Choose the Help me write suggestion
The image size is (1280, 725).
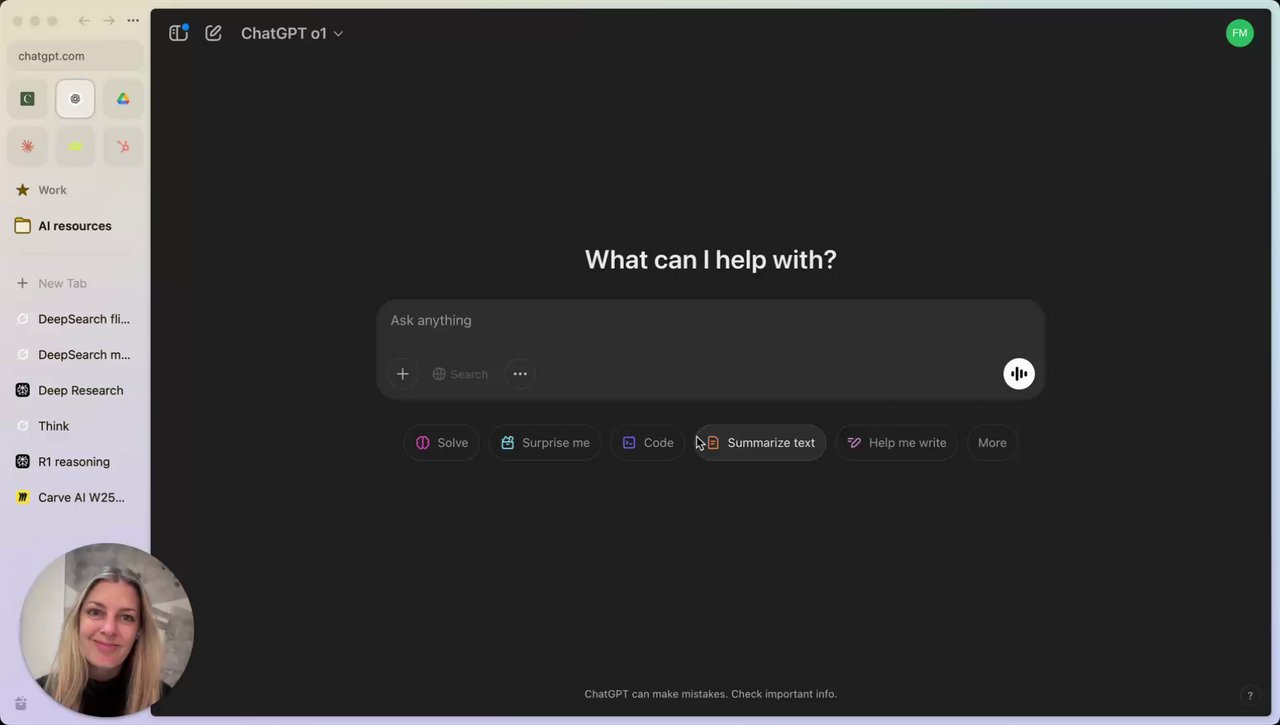[896, 443]
